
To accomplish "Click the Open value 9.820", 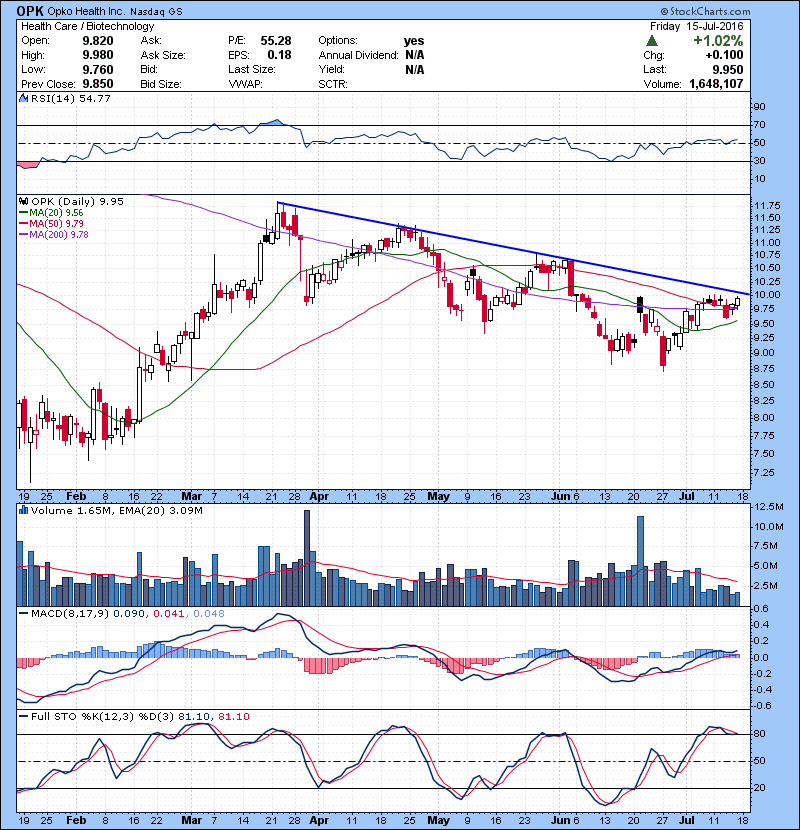I will (98, 41).
